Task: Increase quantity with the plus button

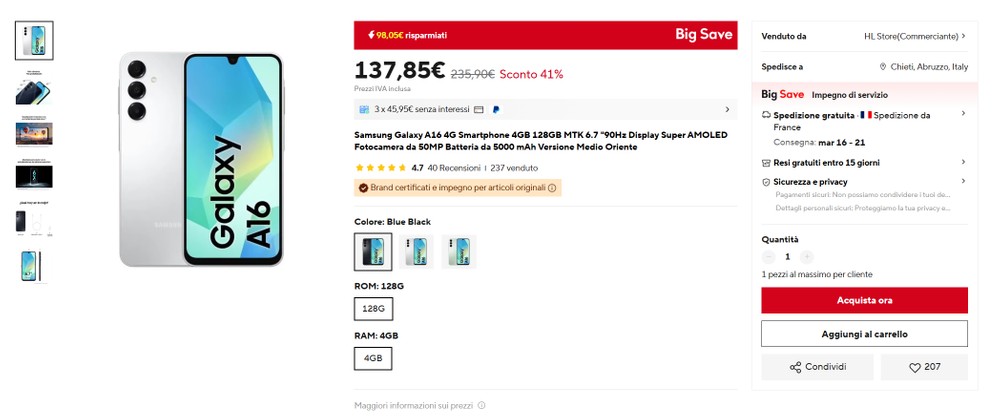Action: (x=807, y=257)
